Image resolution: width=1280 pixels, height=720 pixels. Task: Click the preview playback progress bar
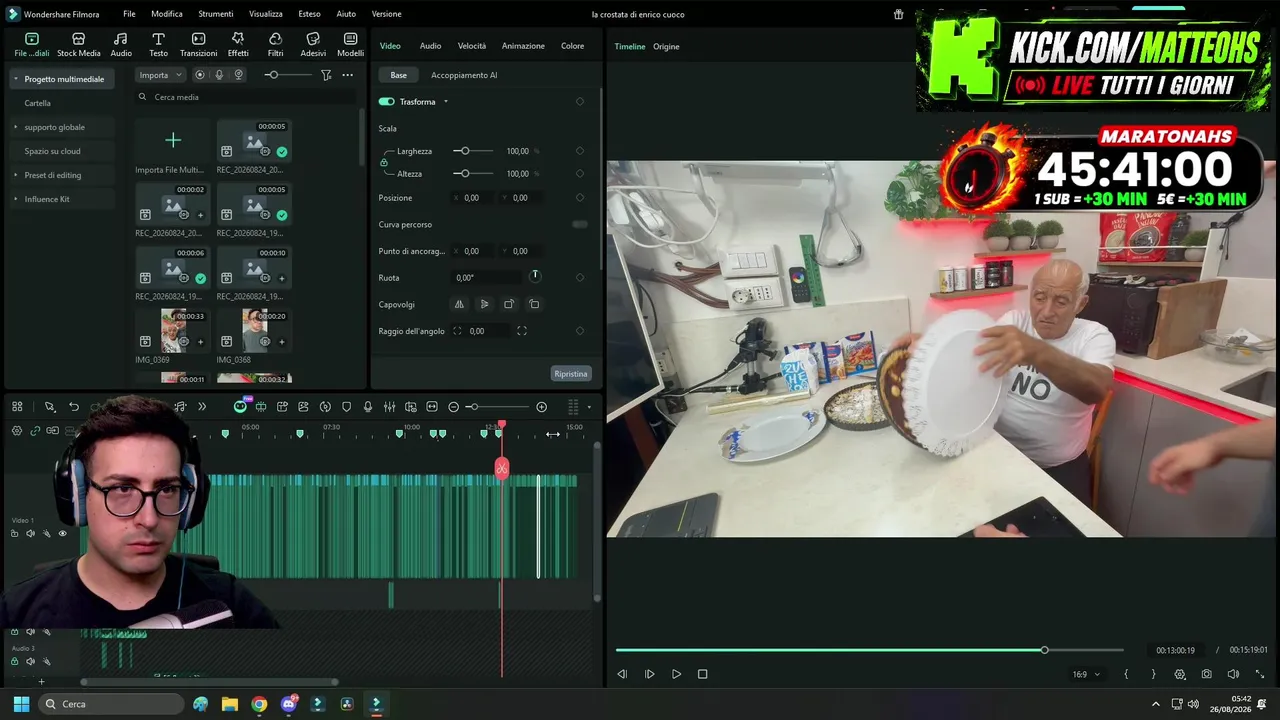[x=868, y=650]
